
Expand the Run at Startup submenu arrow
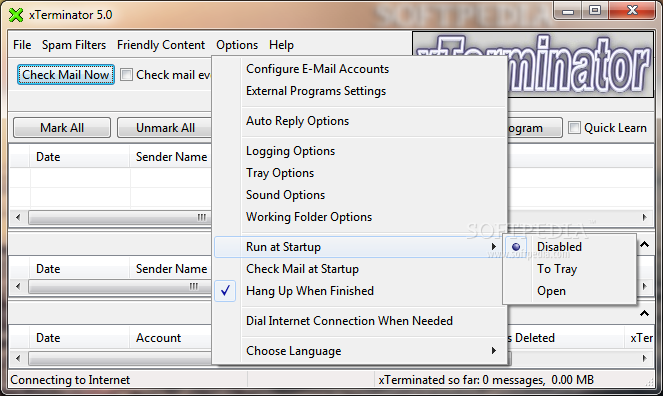[x=493, y=246]
